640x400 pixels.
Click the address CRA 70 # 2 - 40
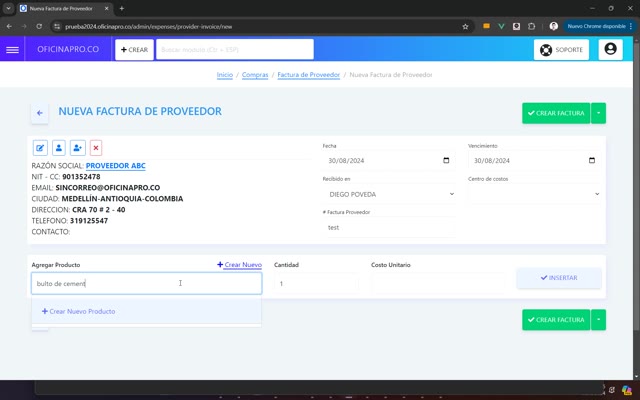click(x=99, y=210)
